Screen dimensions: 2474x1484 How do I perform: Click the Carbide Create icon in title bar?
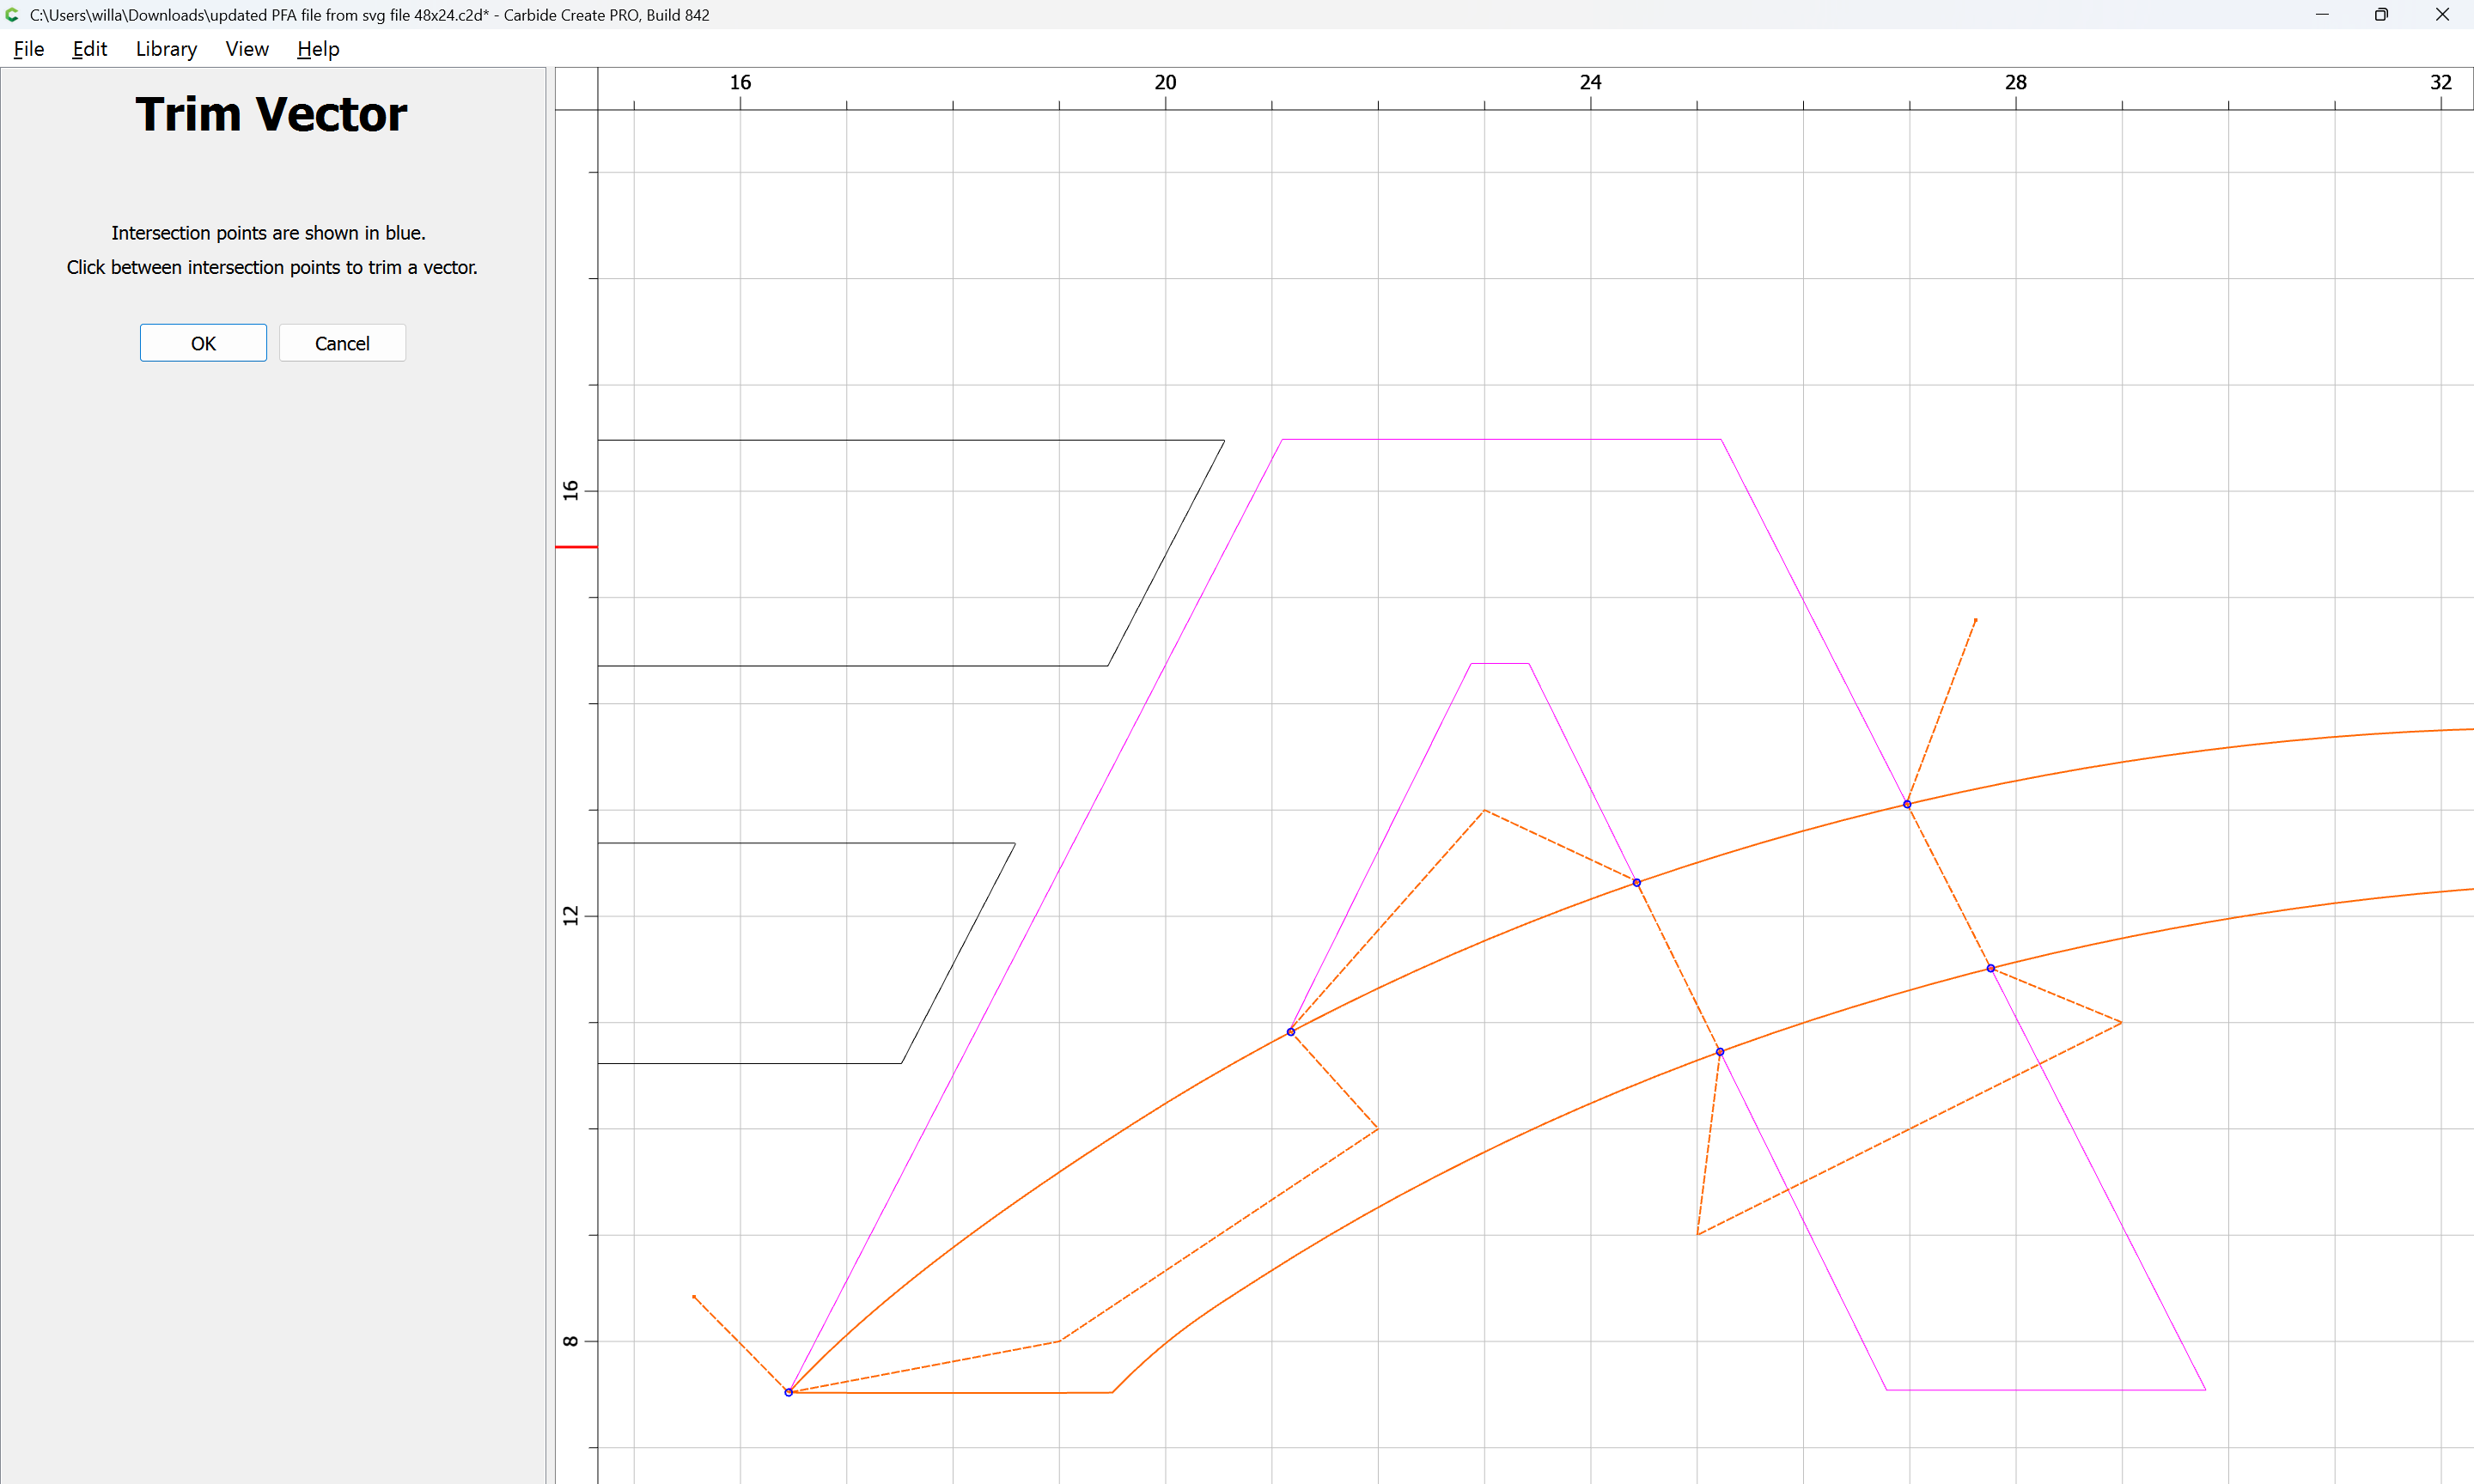click(13, 15)
